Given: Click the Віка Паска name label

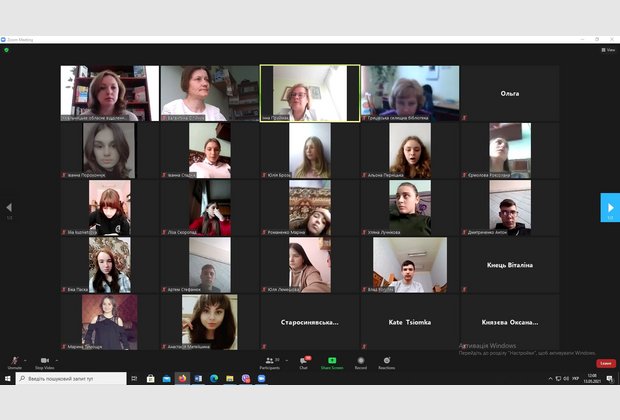Looking at the screenshot, I should (x=78, y=289).
